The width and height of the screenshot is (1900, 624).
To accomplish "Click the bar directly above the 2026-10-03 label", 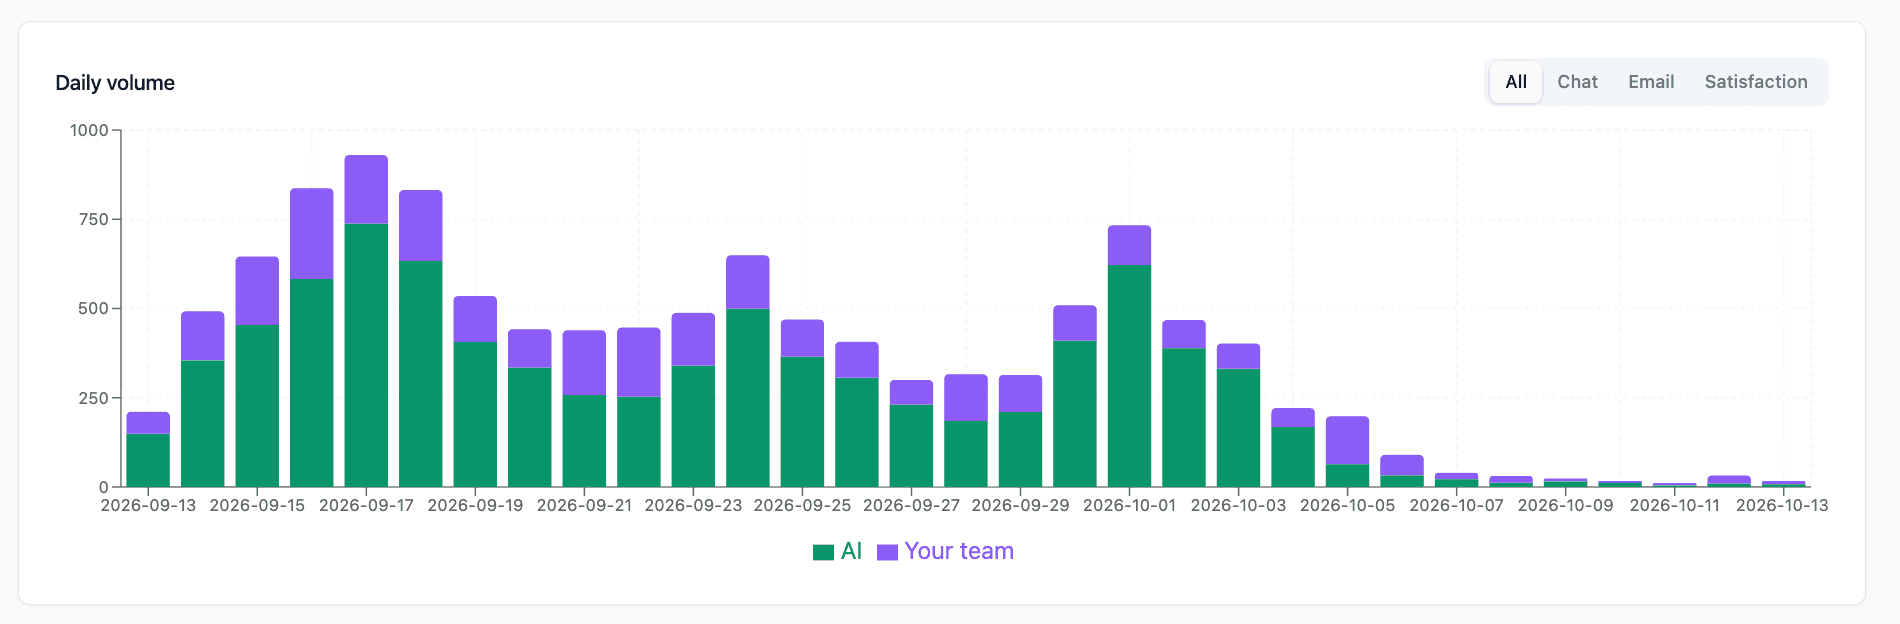I will point(1238,416).
